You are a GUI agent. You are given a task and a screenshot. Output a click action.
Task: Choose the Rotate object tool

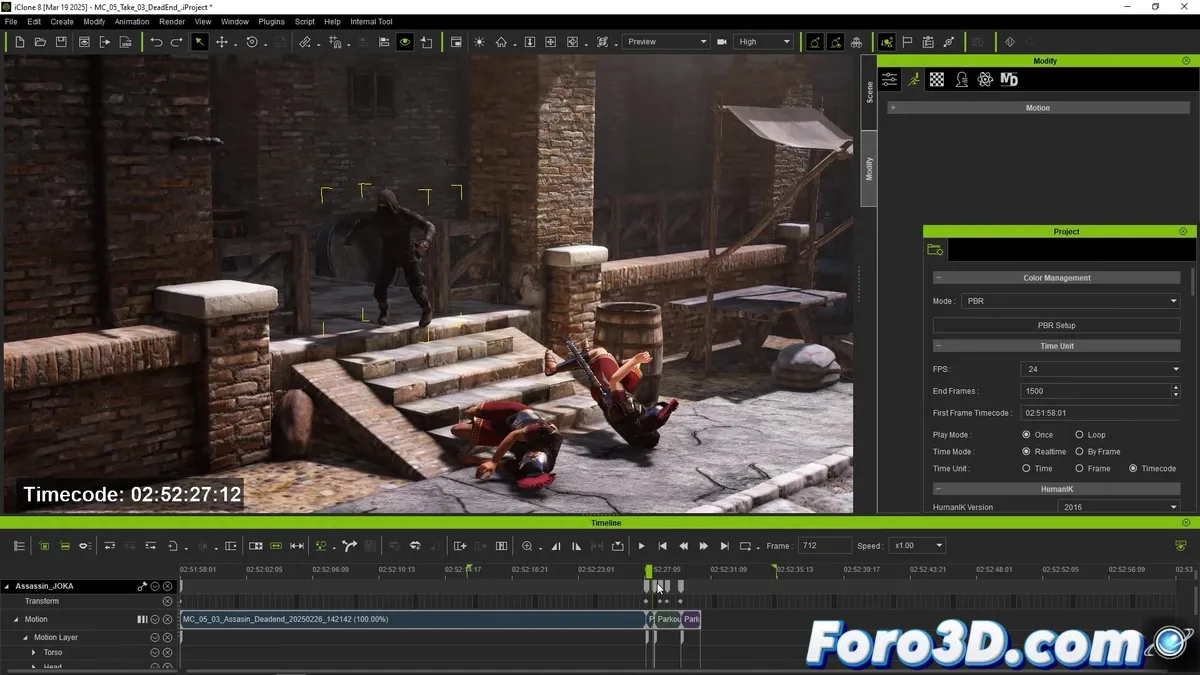[252, 42]
